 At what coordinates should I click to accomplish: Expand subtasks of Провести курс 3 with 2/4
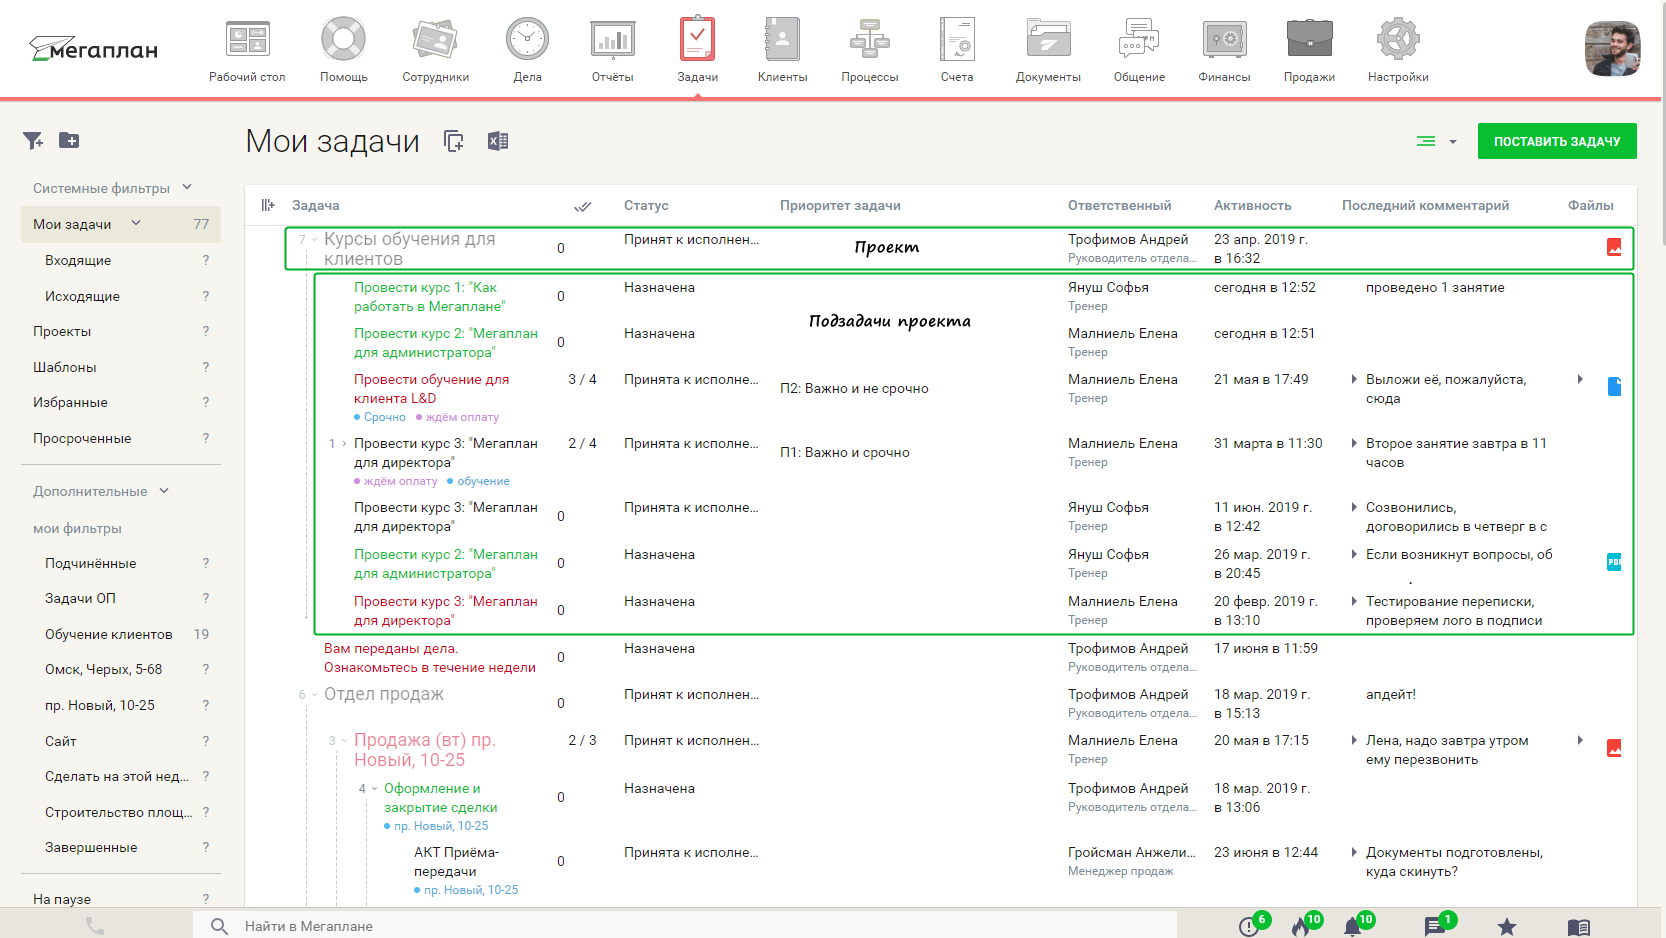[x=344, y=443]
